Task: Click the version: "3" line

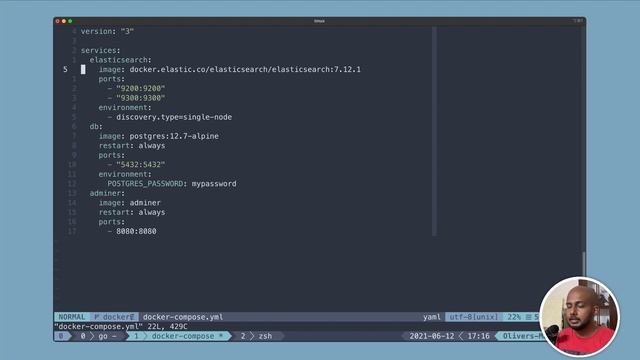Action: click(107, 31)
